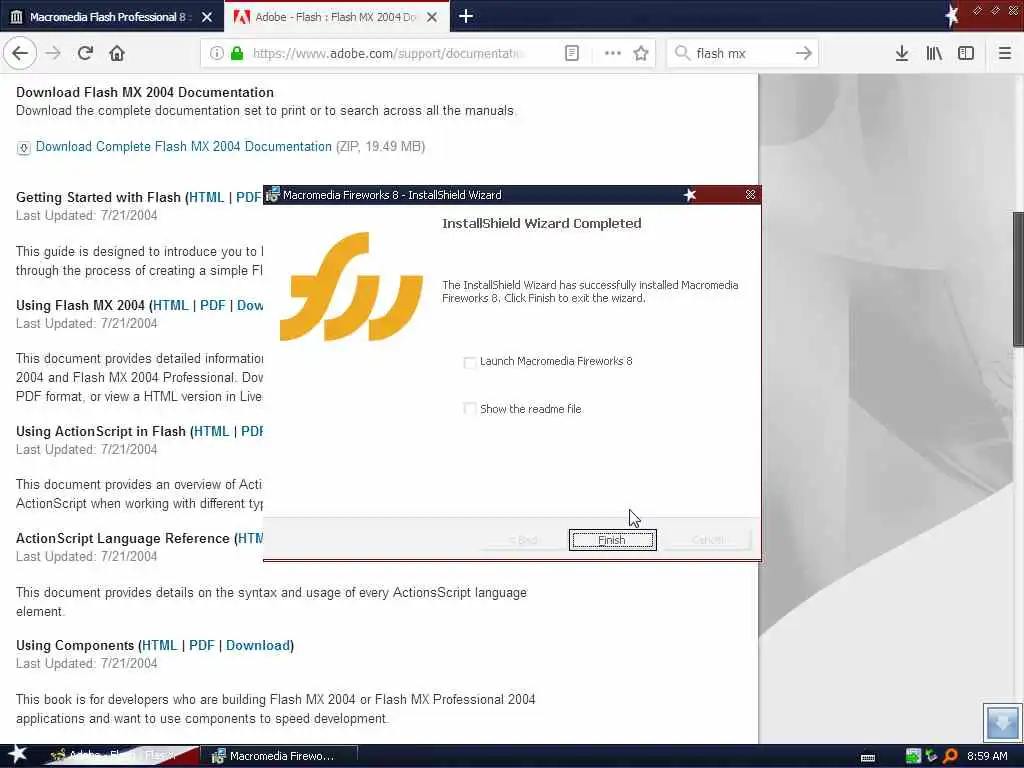
Task: Click the green padlock security icon
Action: 237,53
